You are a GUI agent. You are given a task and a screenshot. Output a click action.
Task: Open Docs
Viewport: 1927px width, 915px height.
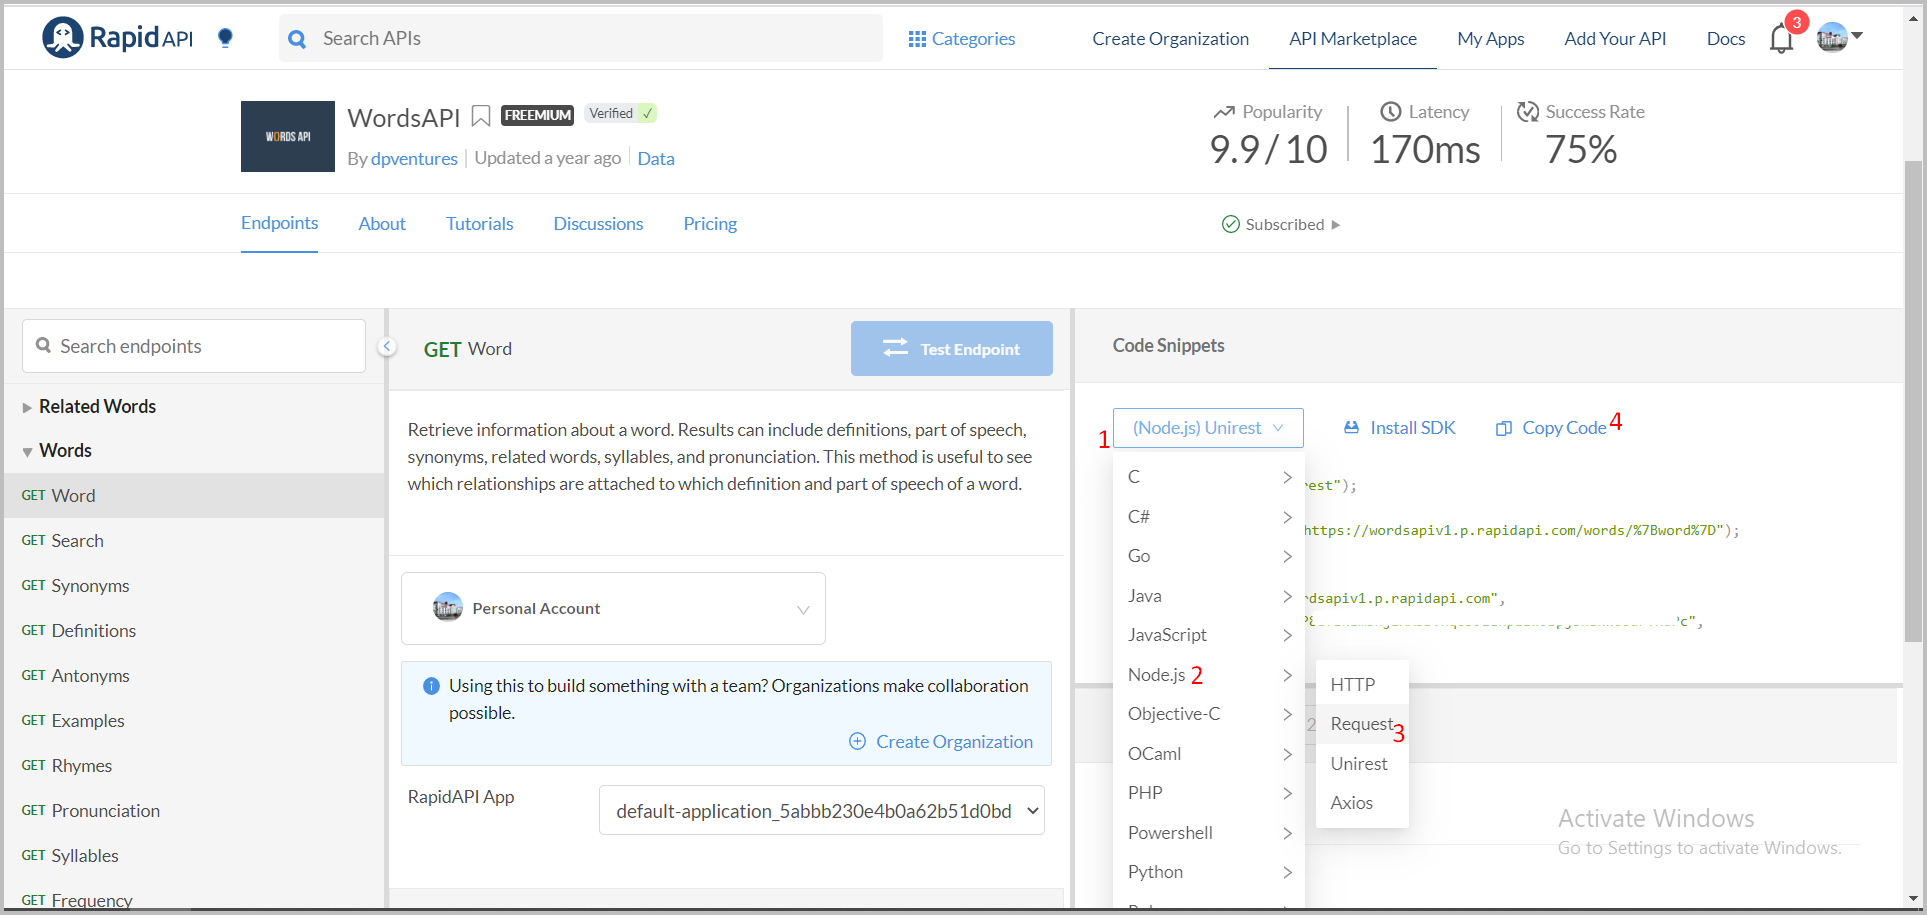click(x=1726, y=39)
